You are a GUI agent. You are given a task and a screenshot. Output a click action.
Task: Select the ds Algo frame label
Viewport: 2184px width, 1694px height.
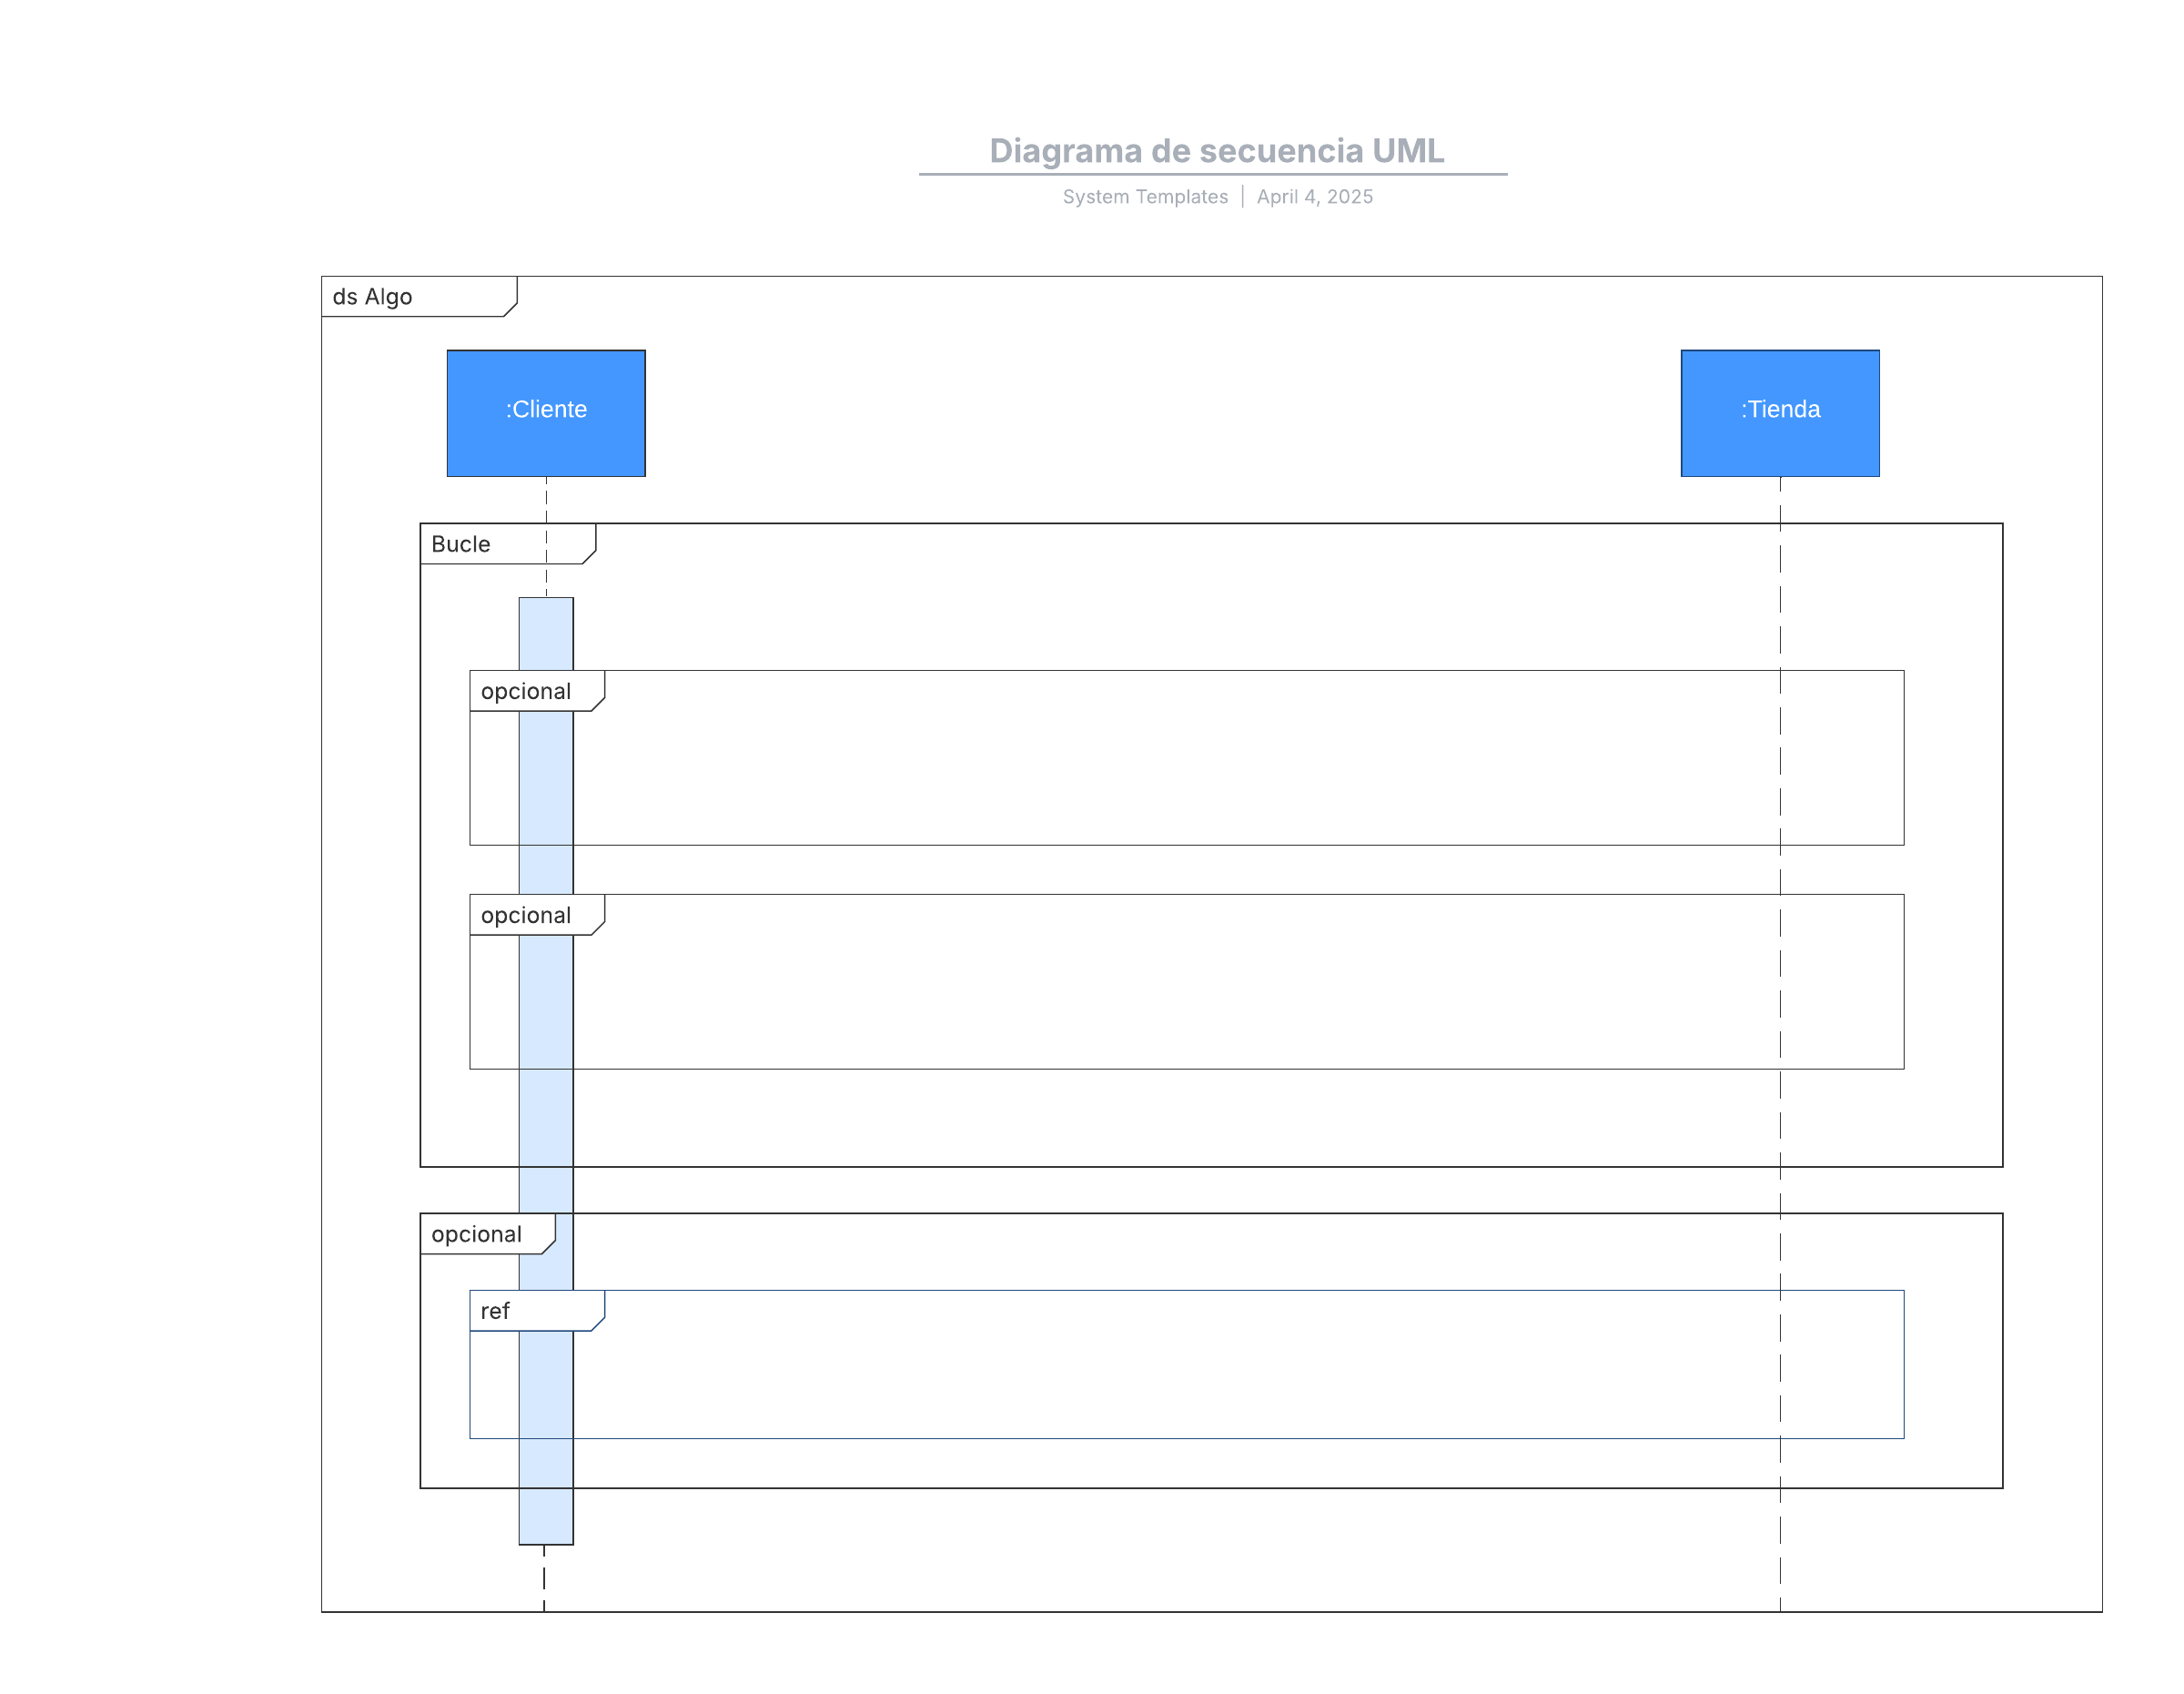coord(372,297)
